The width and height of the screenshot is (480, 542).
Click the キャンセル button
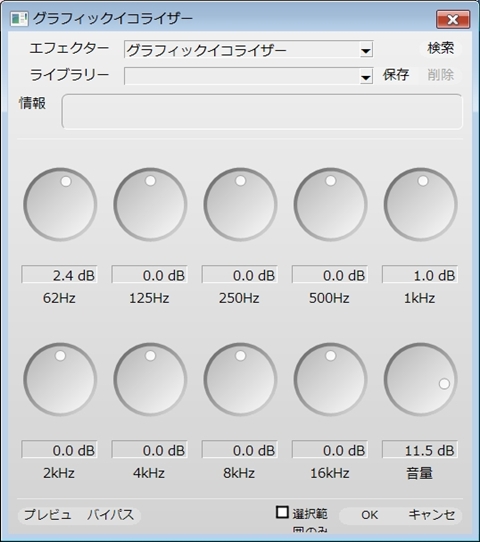tap(431, 515)
